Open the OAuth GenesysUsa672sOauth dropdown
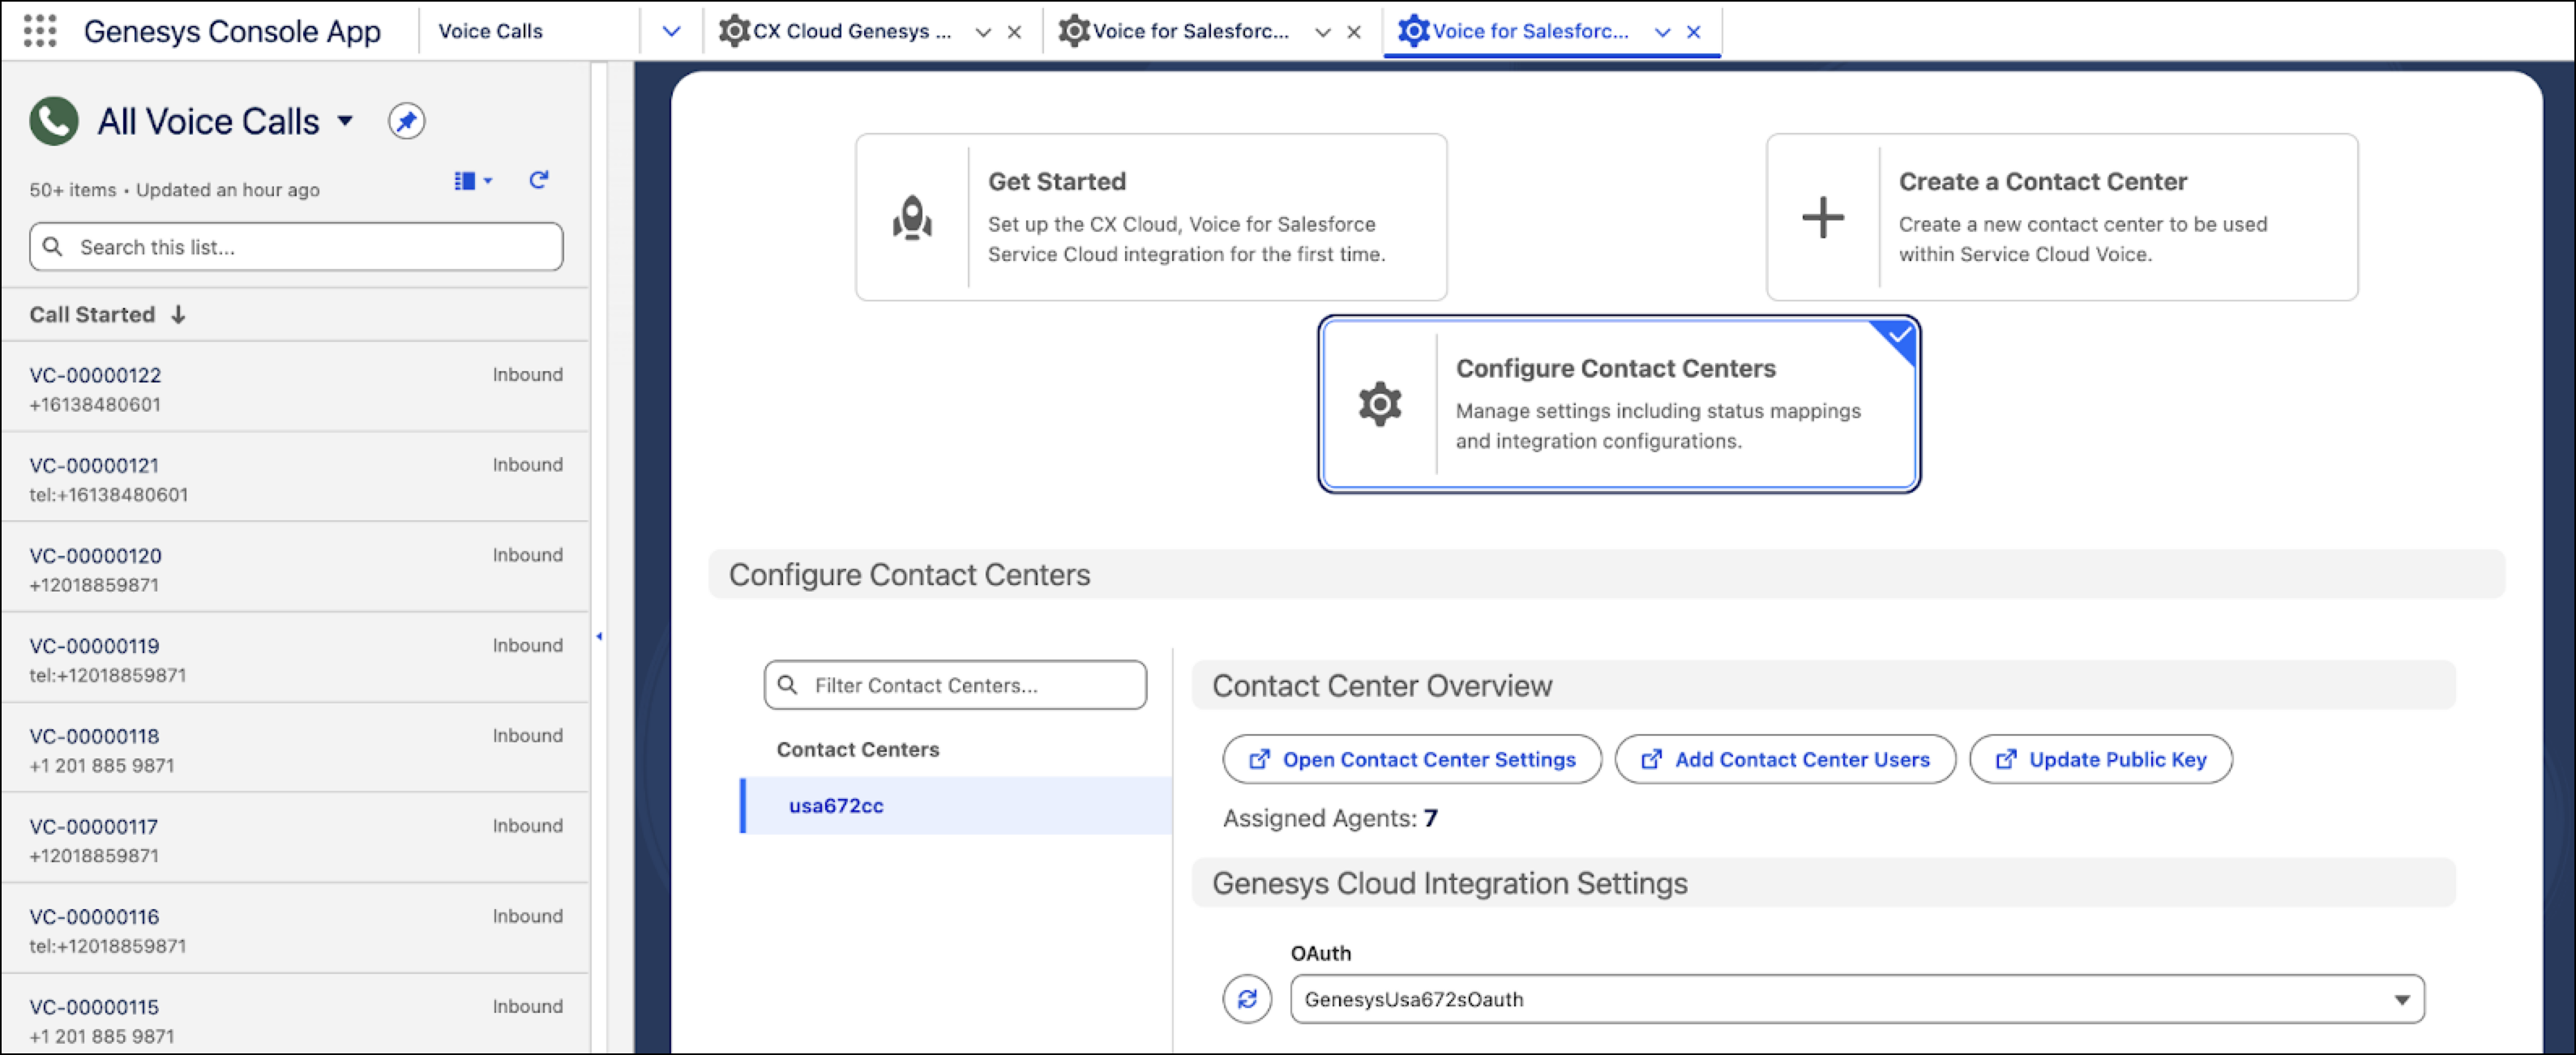The width and height of the screenshot is (2576, 1055). click(1856, 998)
